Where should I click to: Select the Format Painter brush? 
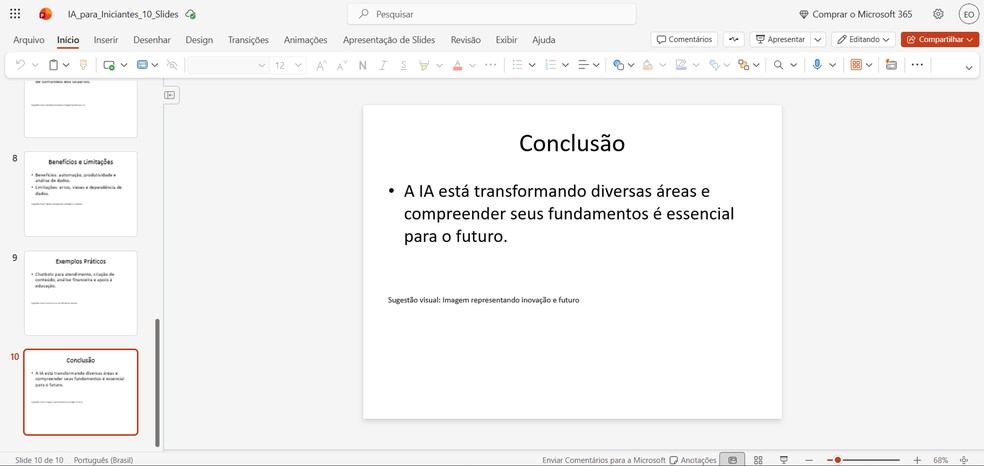point(83,65)
